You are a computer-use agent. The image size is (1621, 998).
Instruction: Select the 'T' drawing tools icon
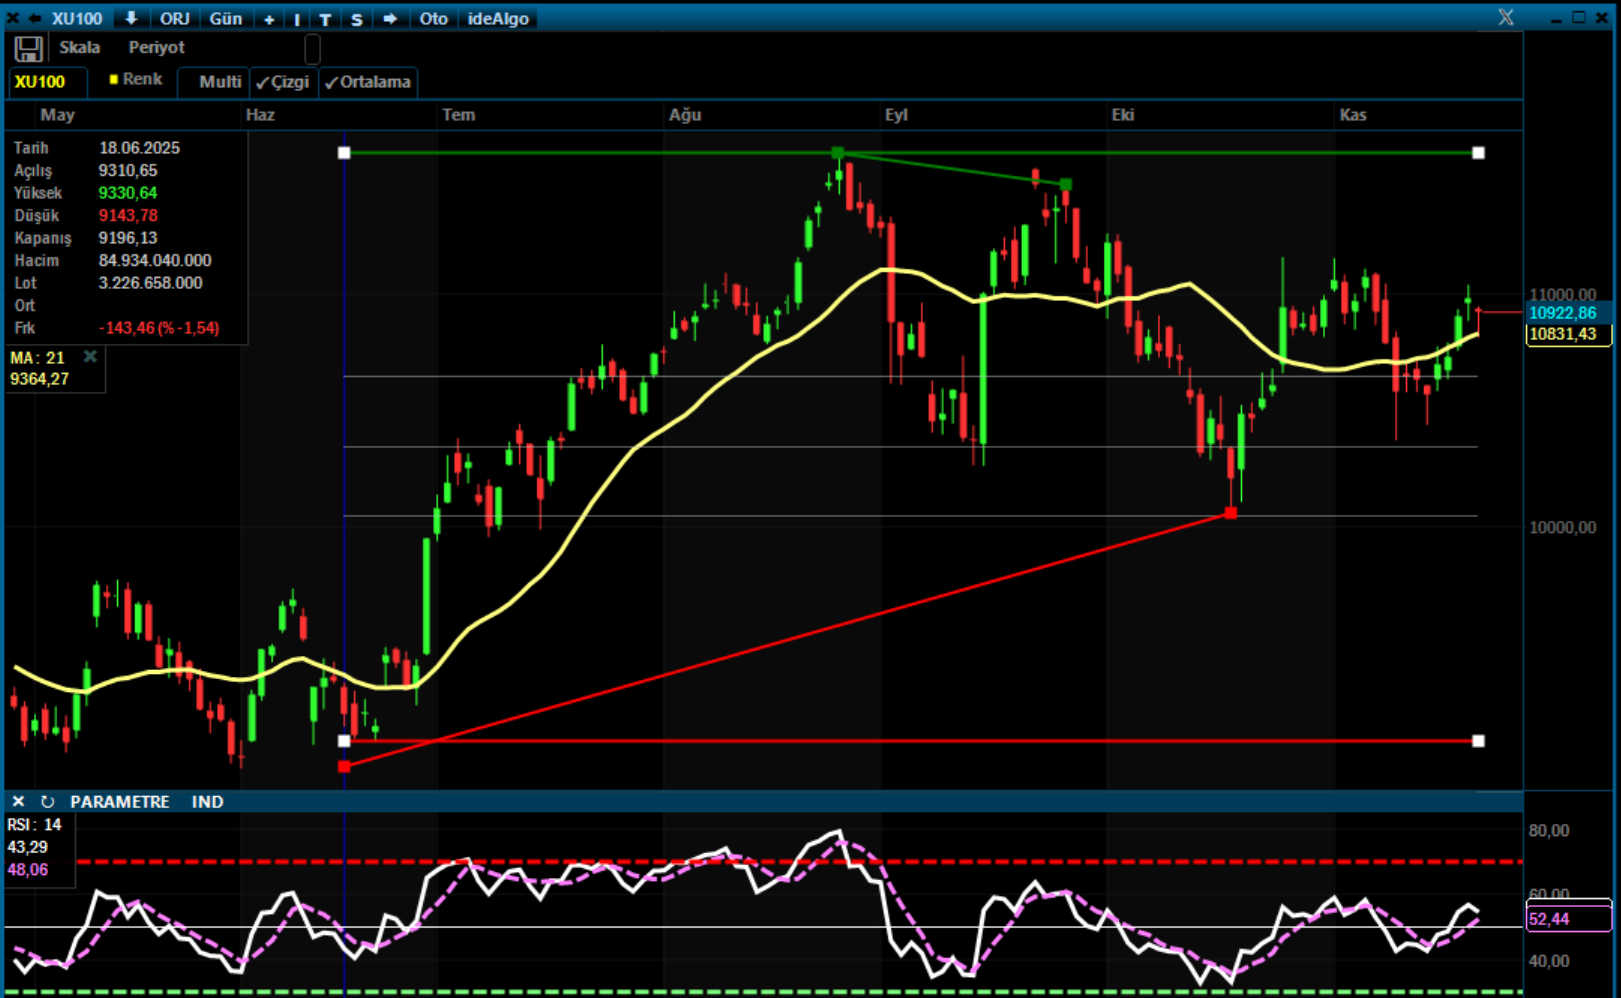click(325, 18)
